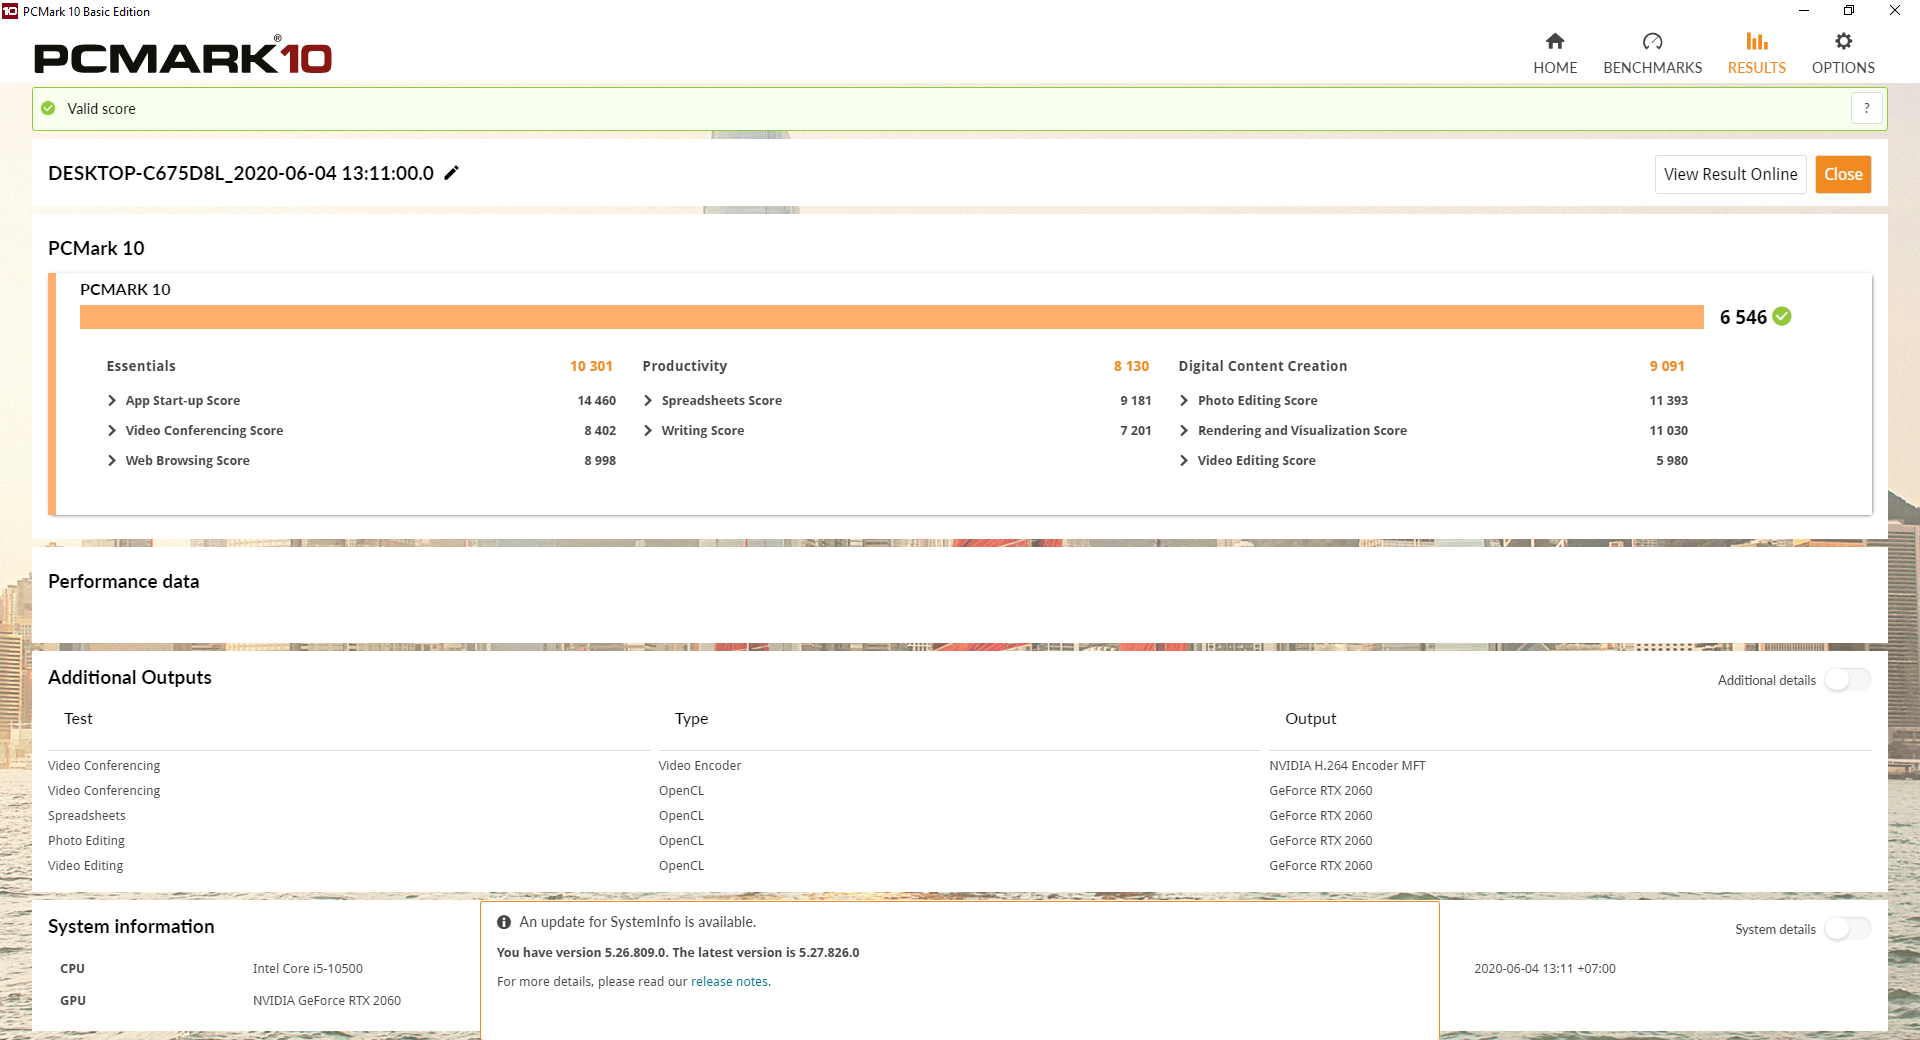Click the Essentials score 10 301

point(591,366)
